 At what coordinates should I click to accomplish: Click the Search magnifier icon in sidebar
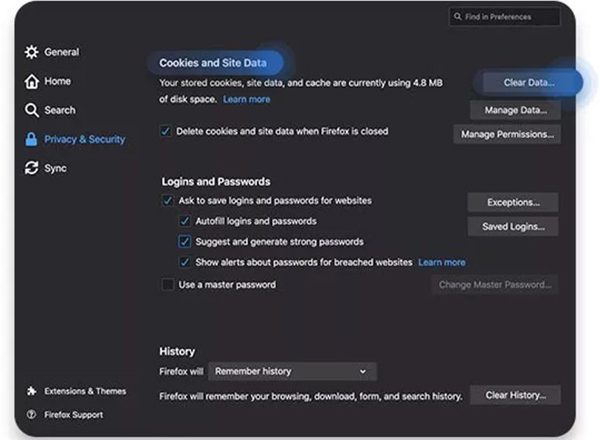point(31,110)
